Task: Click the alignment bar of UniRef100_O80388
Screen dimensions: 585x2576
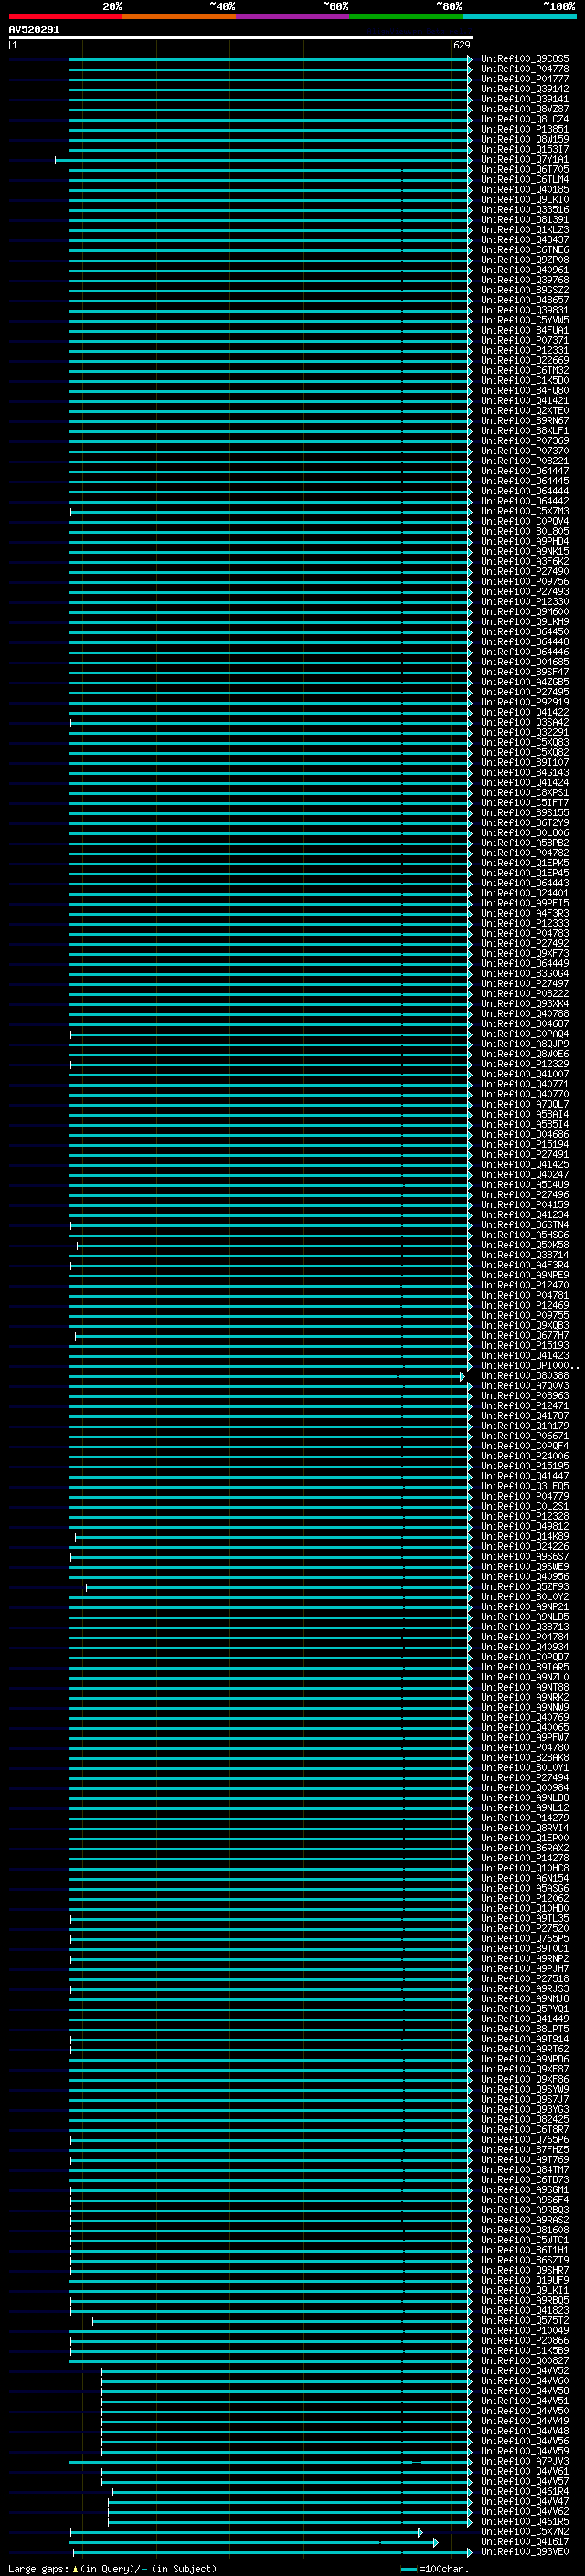Action: pyautogui.click(x=267, y=1377)
